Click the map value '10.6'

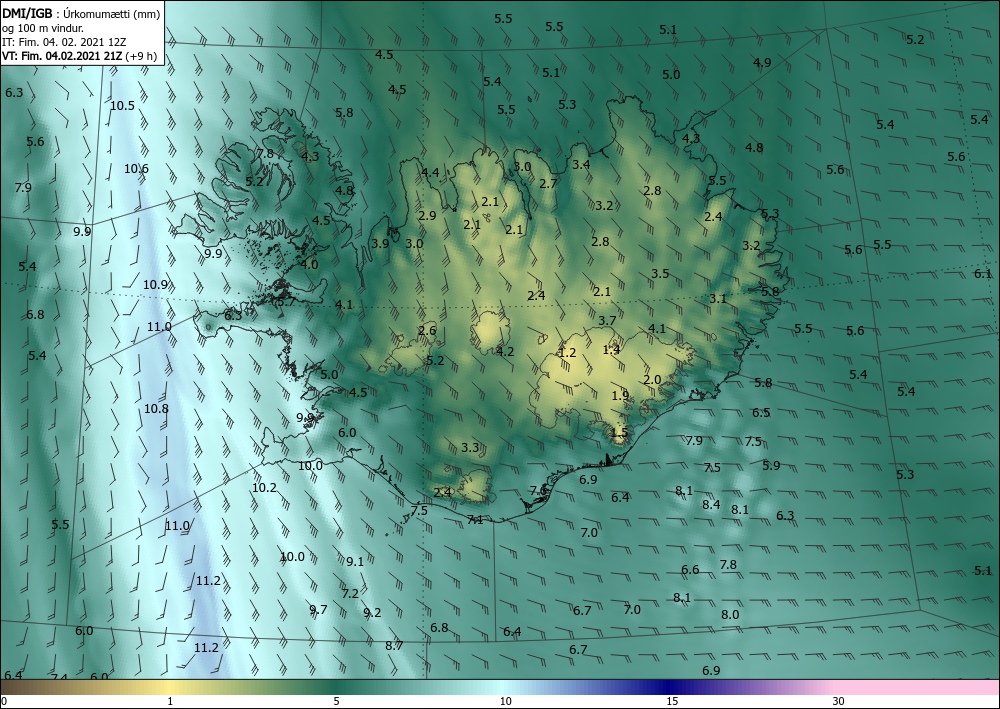point(136,169)
